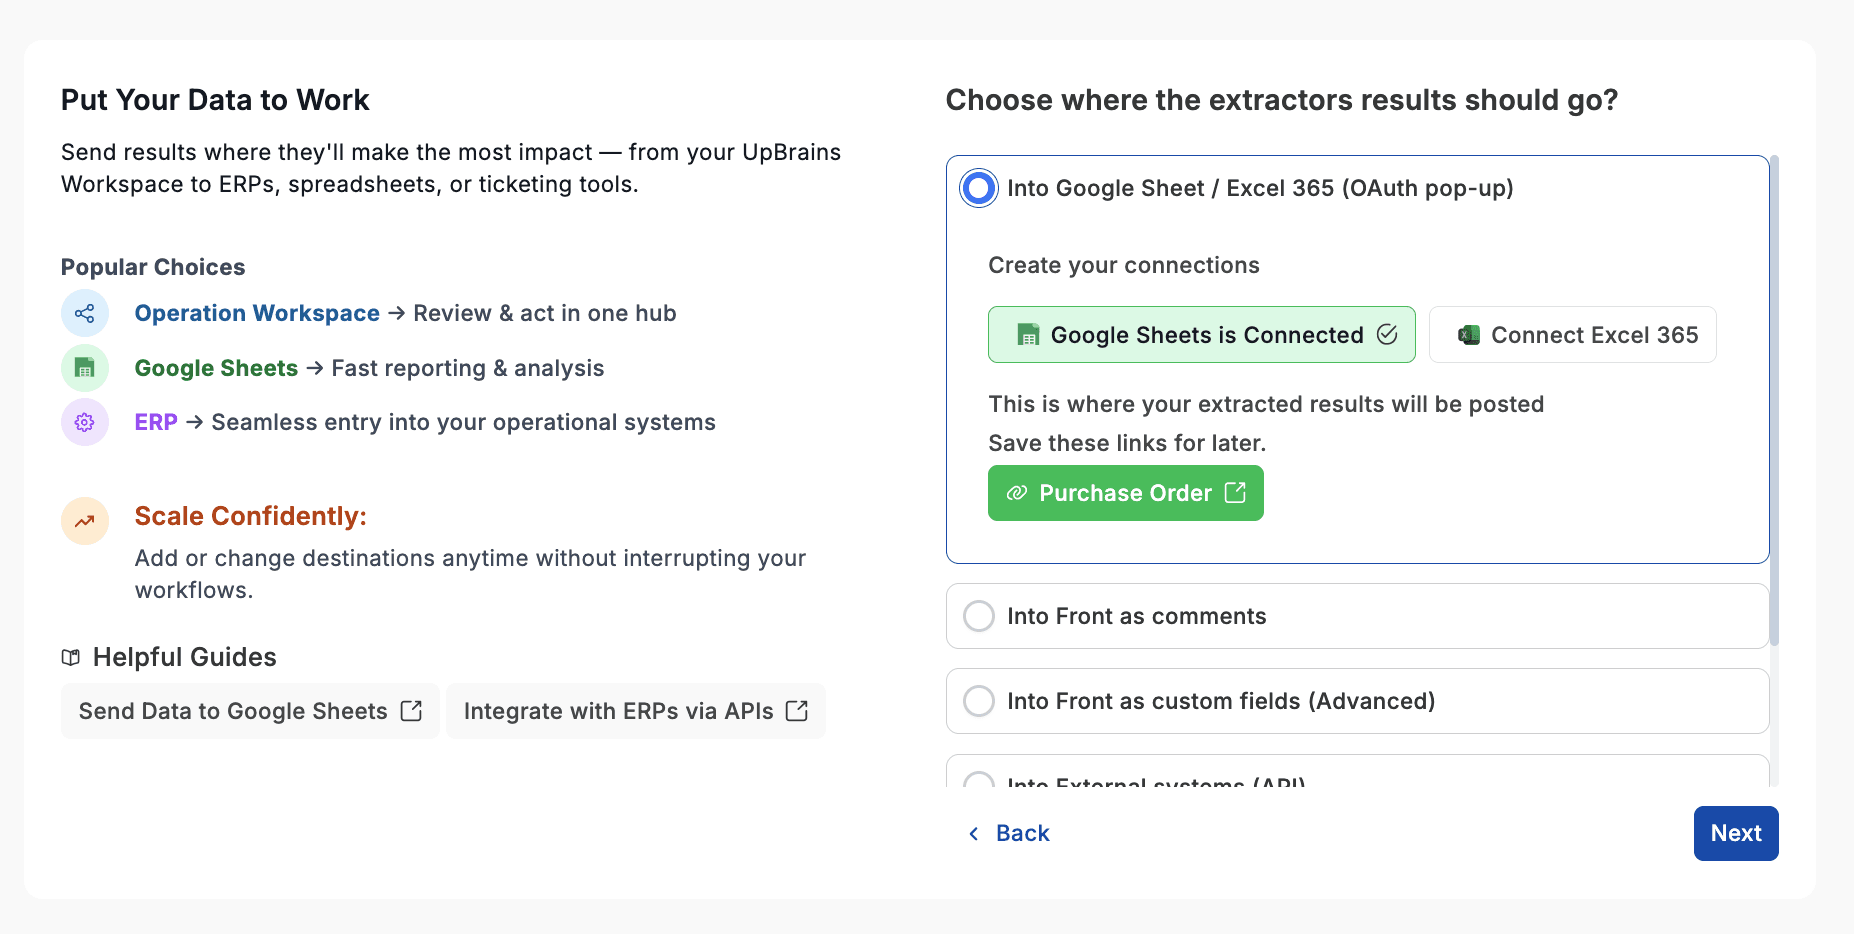Choose Into Front as custom fields (Advanced)
This screenshot has width=1854, height=934.
point(979,701)
